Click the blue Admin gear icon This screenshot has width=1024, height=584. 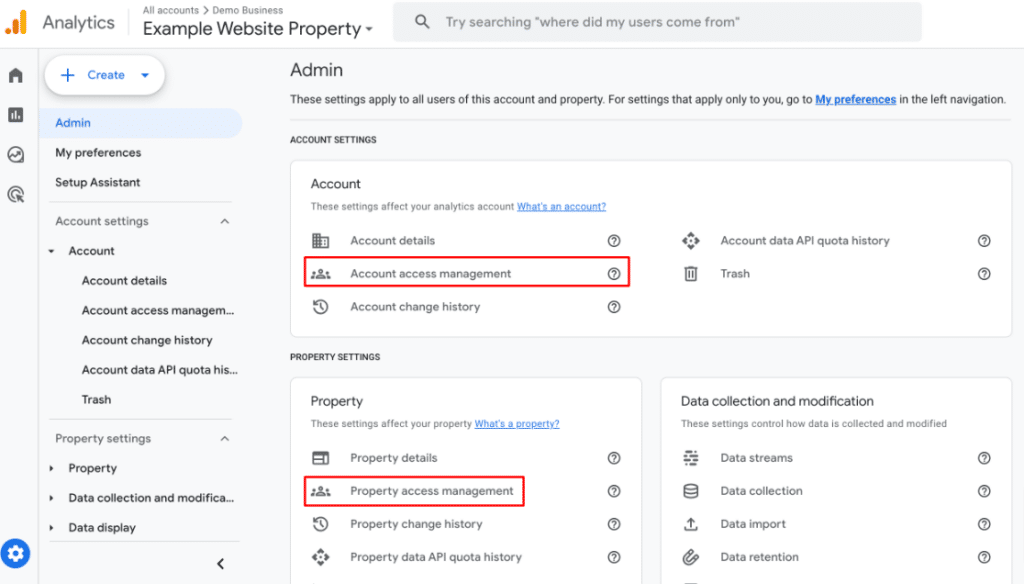15,553
